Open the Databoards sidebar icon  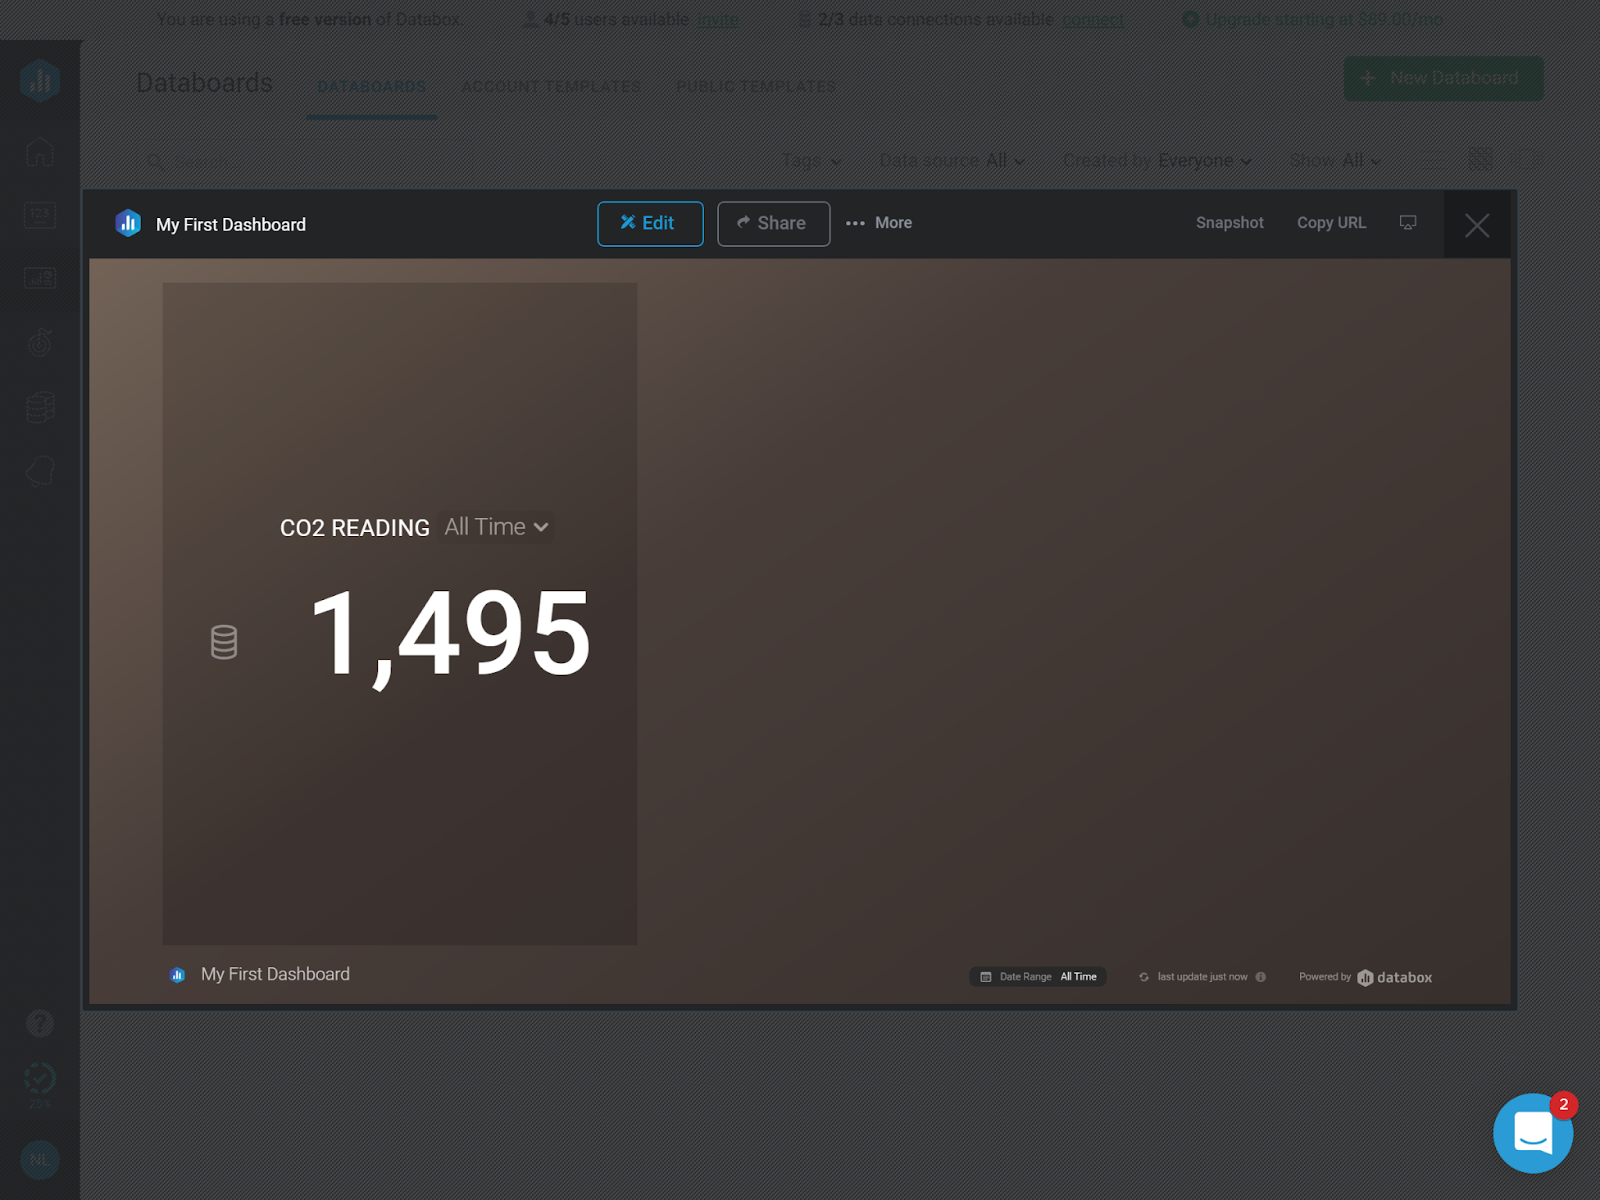[x=39, y=279]
